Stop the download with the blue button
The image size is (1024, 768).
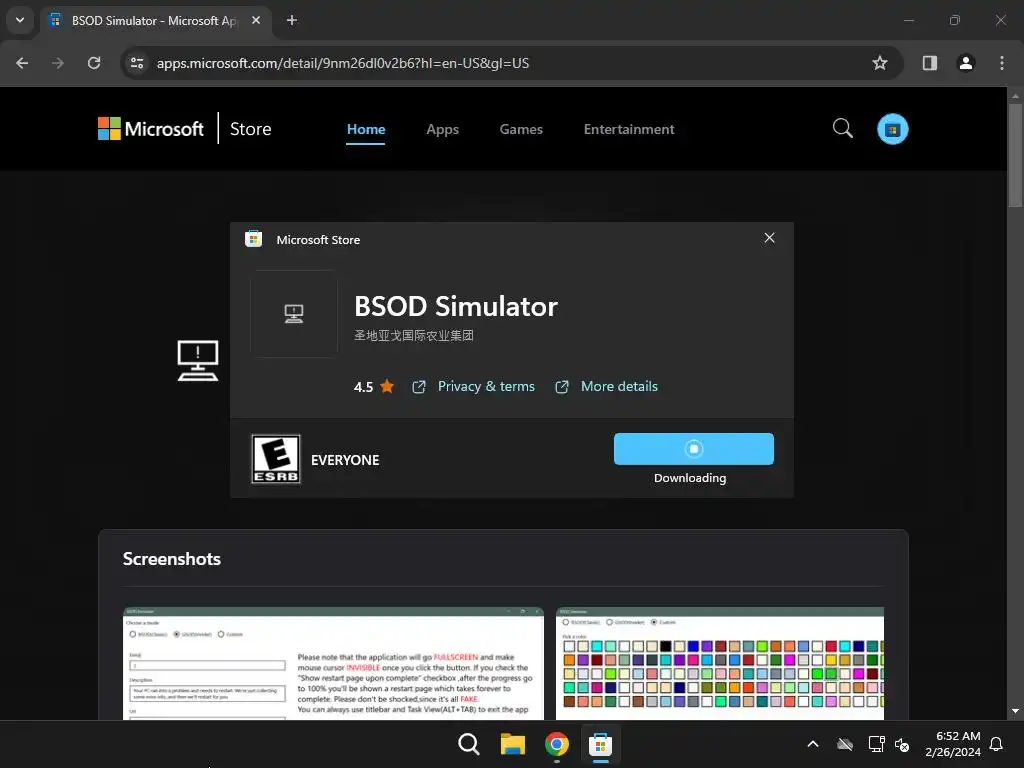[x=694, y=449]
